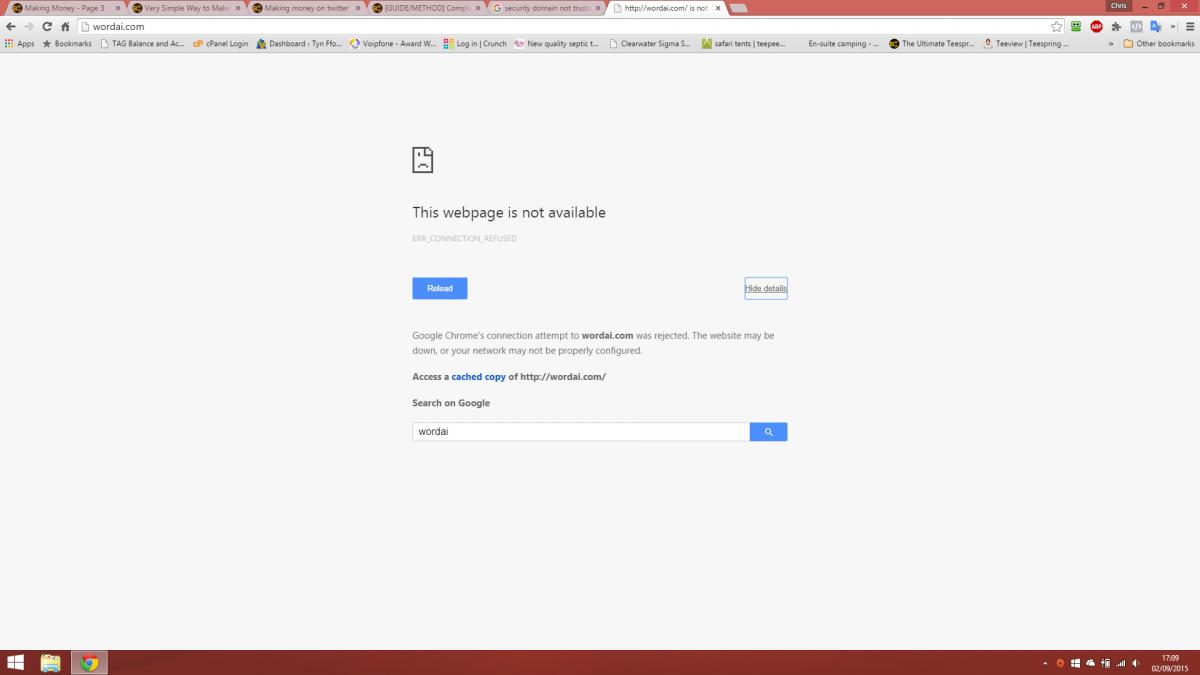Open Log in | Crunch bookmark
This screenshot has height=675, width=1200.
pyautogui.click(x=475, y=44)
